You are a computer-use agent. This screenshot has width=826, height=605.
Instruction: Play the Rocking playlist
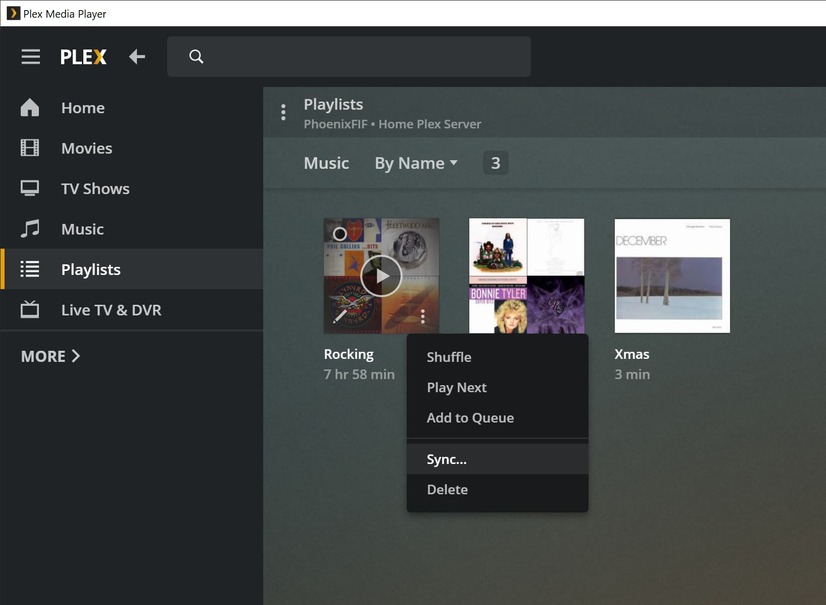click(381, 276)
